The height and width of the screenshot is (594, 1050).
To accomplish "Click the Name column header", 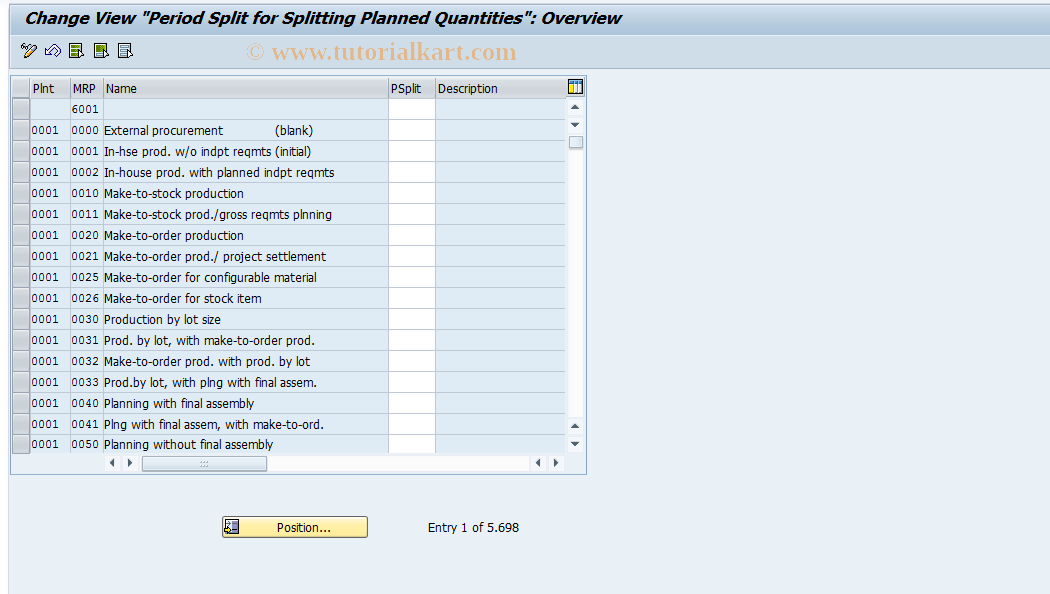I will pyautogui.click(x=246, y=88).
